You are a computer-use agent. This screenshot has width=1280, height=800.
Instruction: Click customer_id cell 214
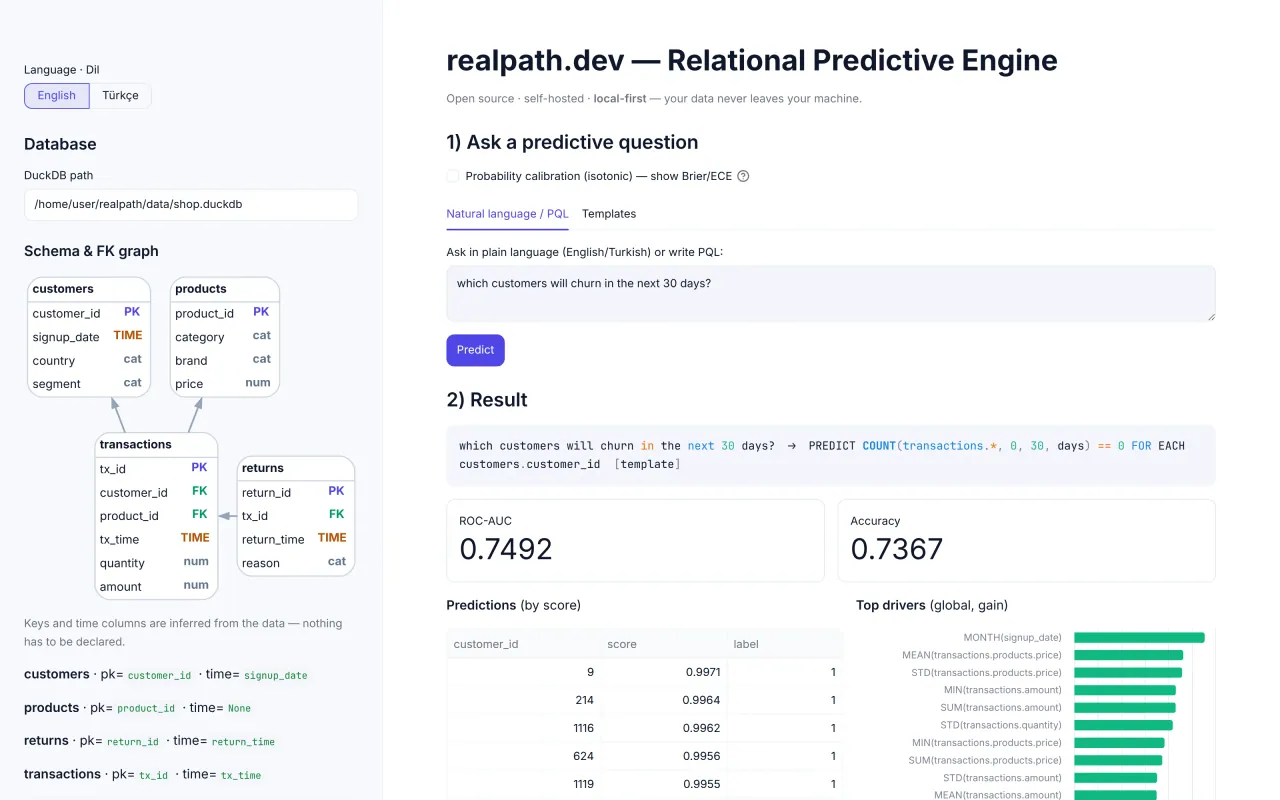pyautogui.click(x=524, y=700)
